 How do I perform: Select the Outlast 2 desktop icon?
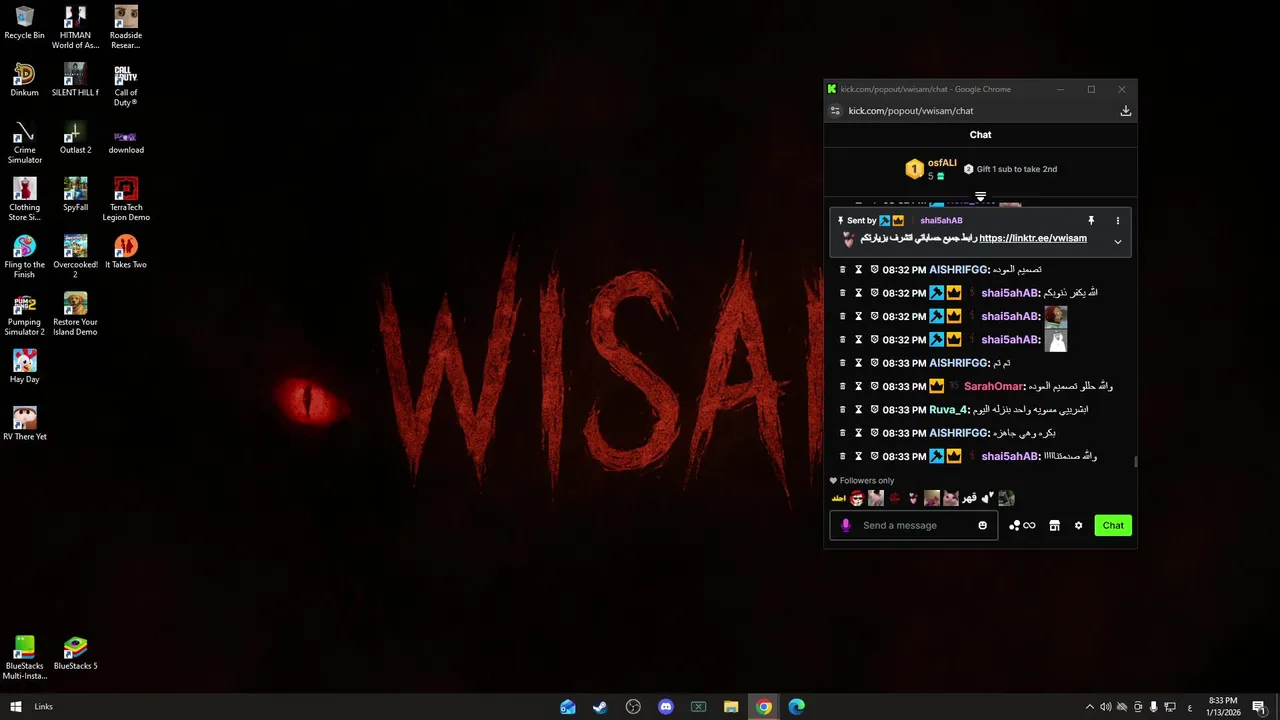(75, 138)
